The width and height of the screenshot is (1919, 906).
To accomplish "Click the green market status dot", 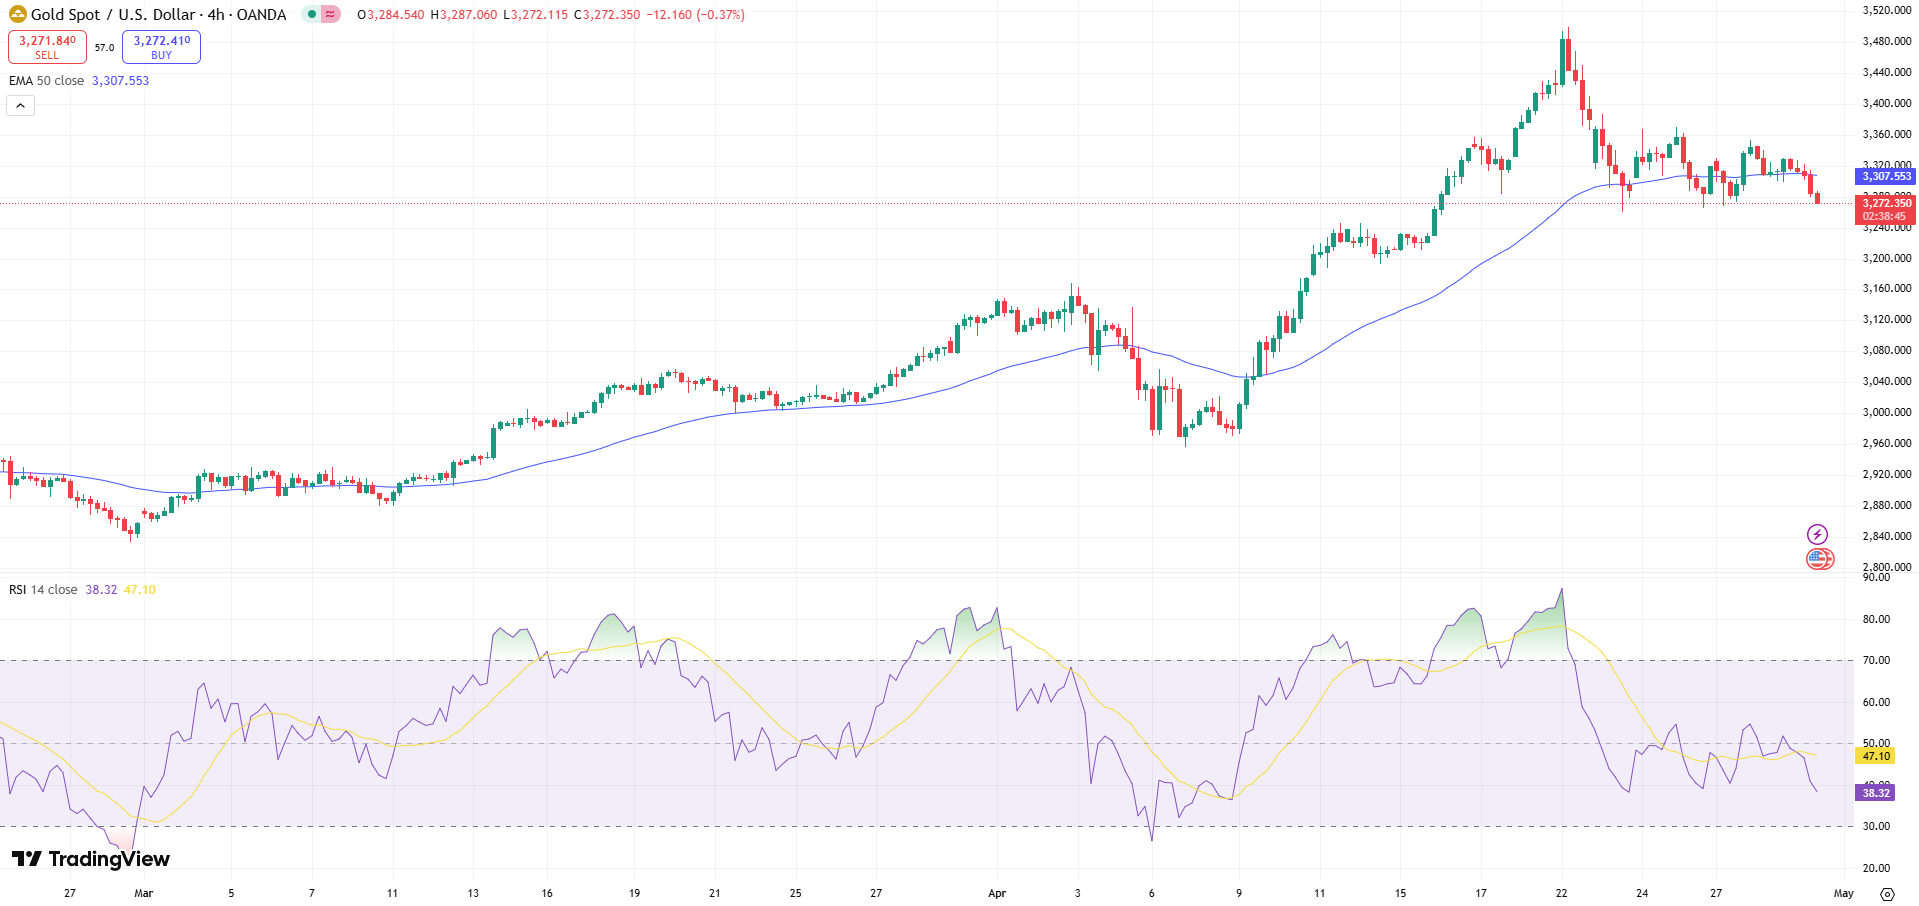I will [313, 16].
